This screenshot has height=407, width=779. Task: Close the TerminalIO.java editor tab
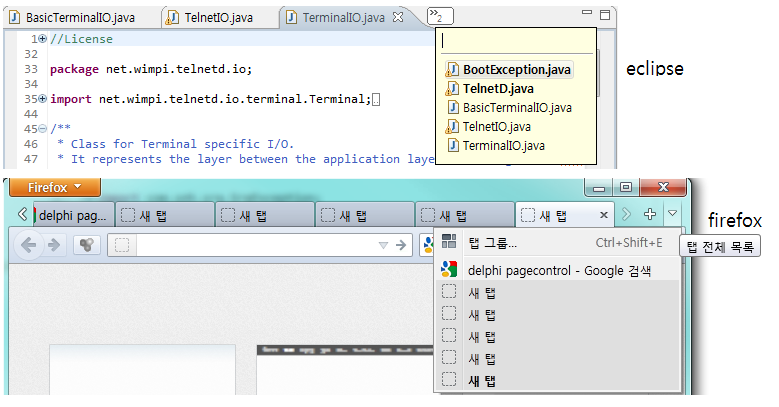click(398, 17)
